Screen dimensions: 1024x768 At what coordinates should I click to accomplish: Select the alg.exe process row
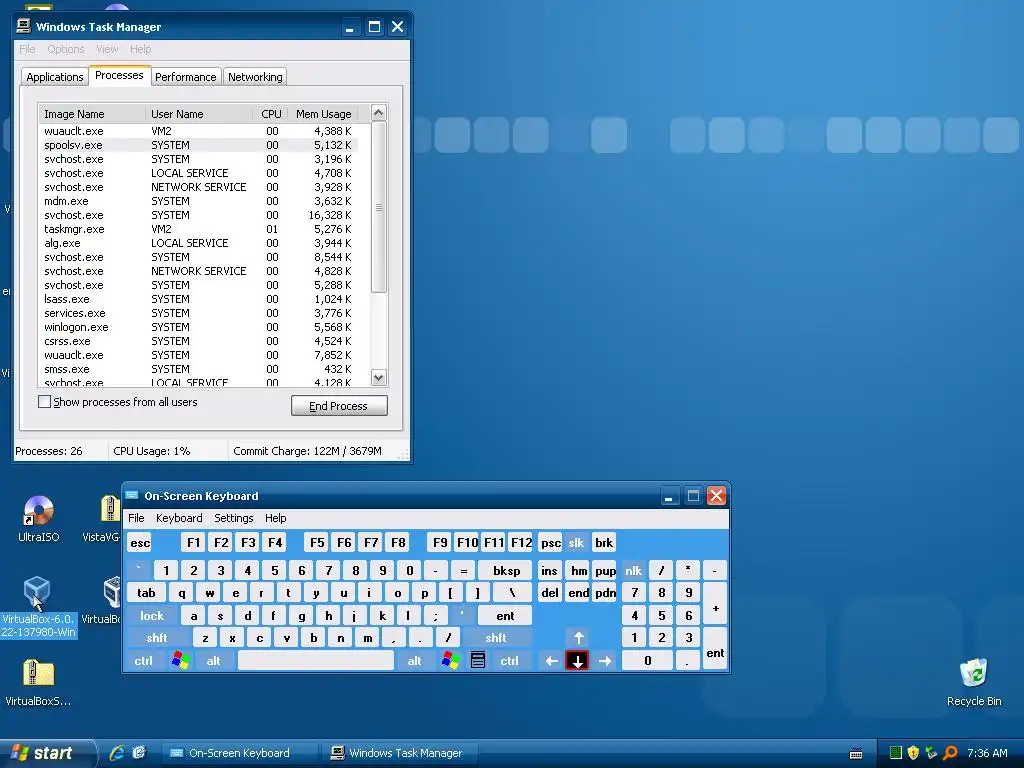tap(199, 243)
